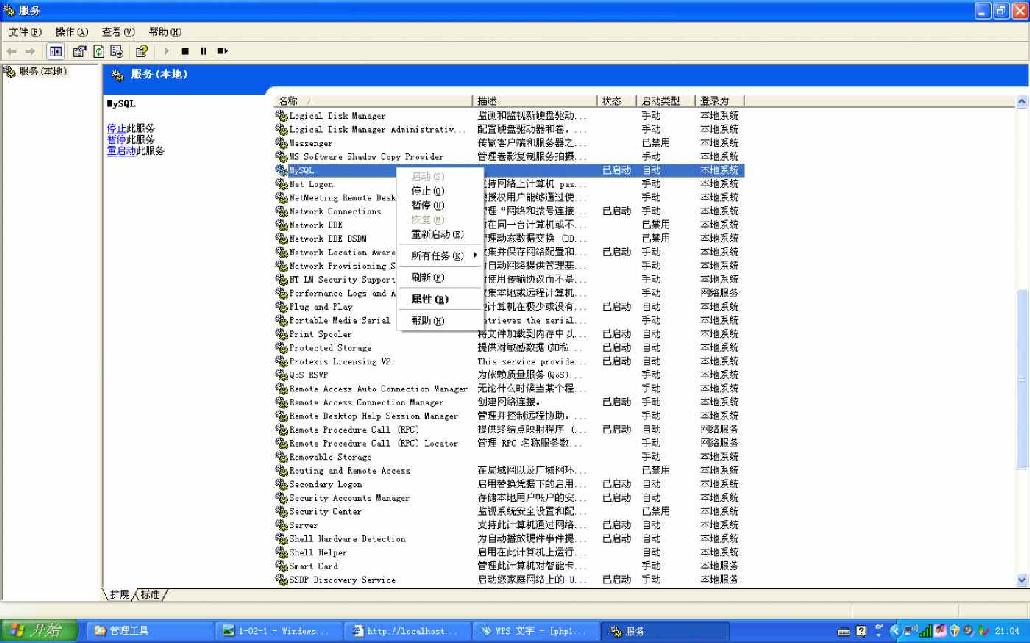Select the Shell Hardware Detection service name
Viewport: 1030px width, 643px height.
(x=347, y=539)
